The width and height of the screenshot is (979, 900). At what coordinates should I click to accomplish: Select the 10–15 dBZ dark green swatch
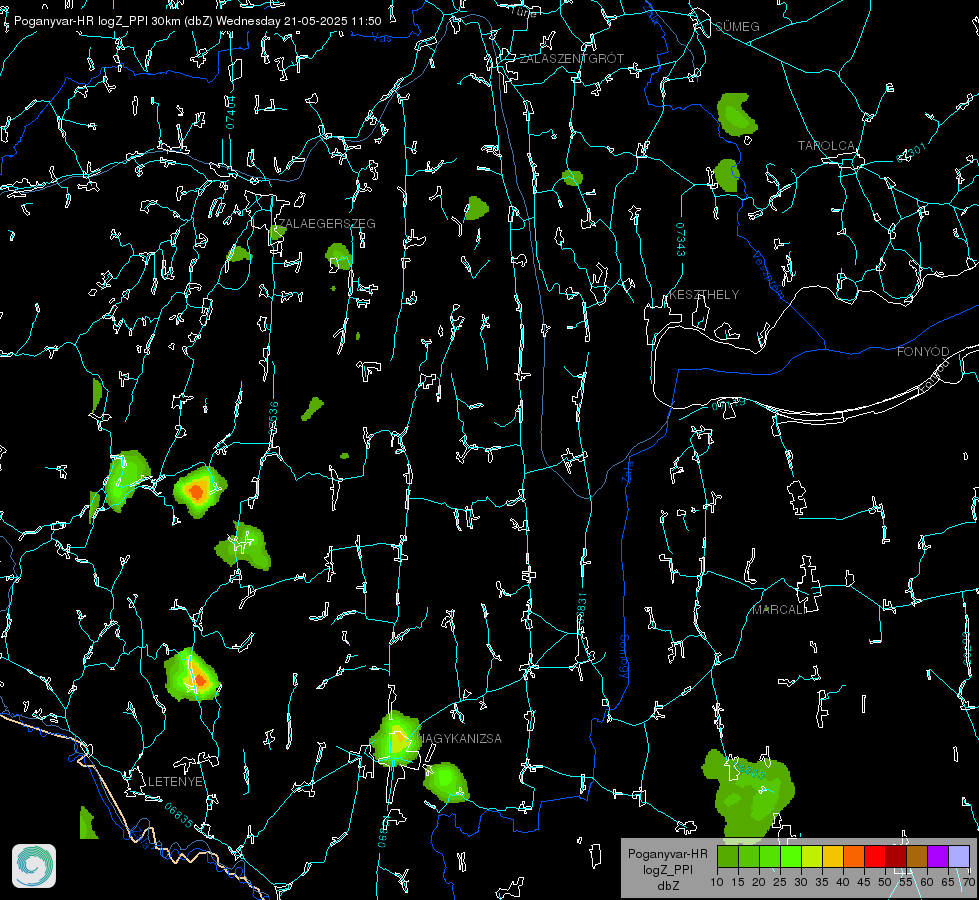(728, 856)
